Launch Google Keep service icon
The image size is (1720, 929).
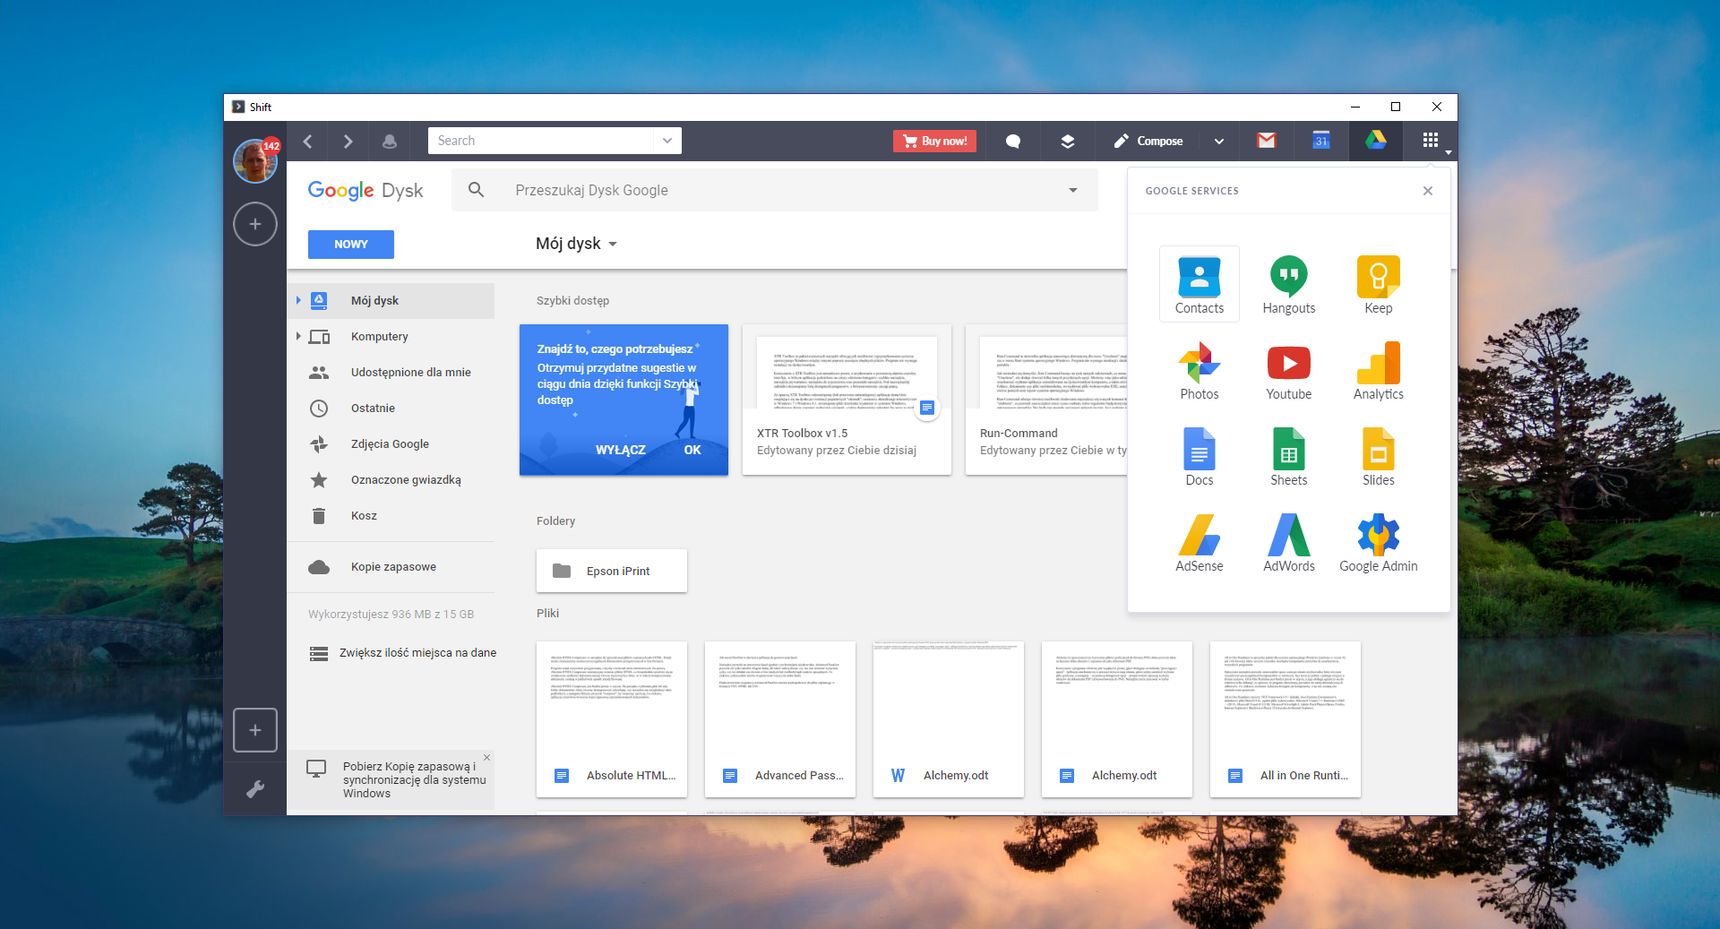(x=1378, y=284)
